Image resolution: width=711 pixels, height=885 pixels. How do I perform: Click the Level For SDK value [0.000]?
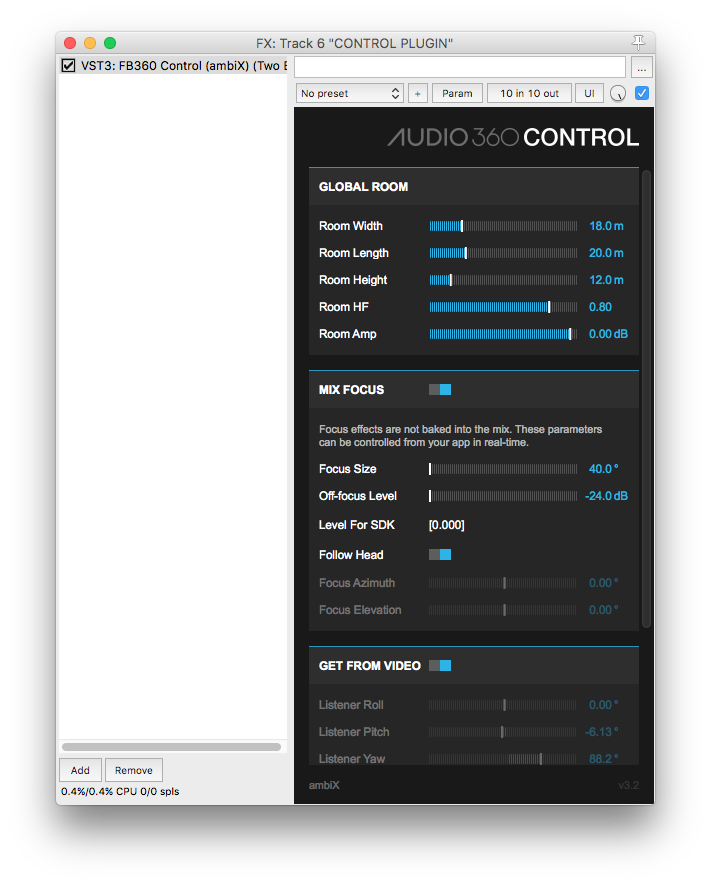[446, 525]
